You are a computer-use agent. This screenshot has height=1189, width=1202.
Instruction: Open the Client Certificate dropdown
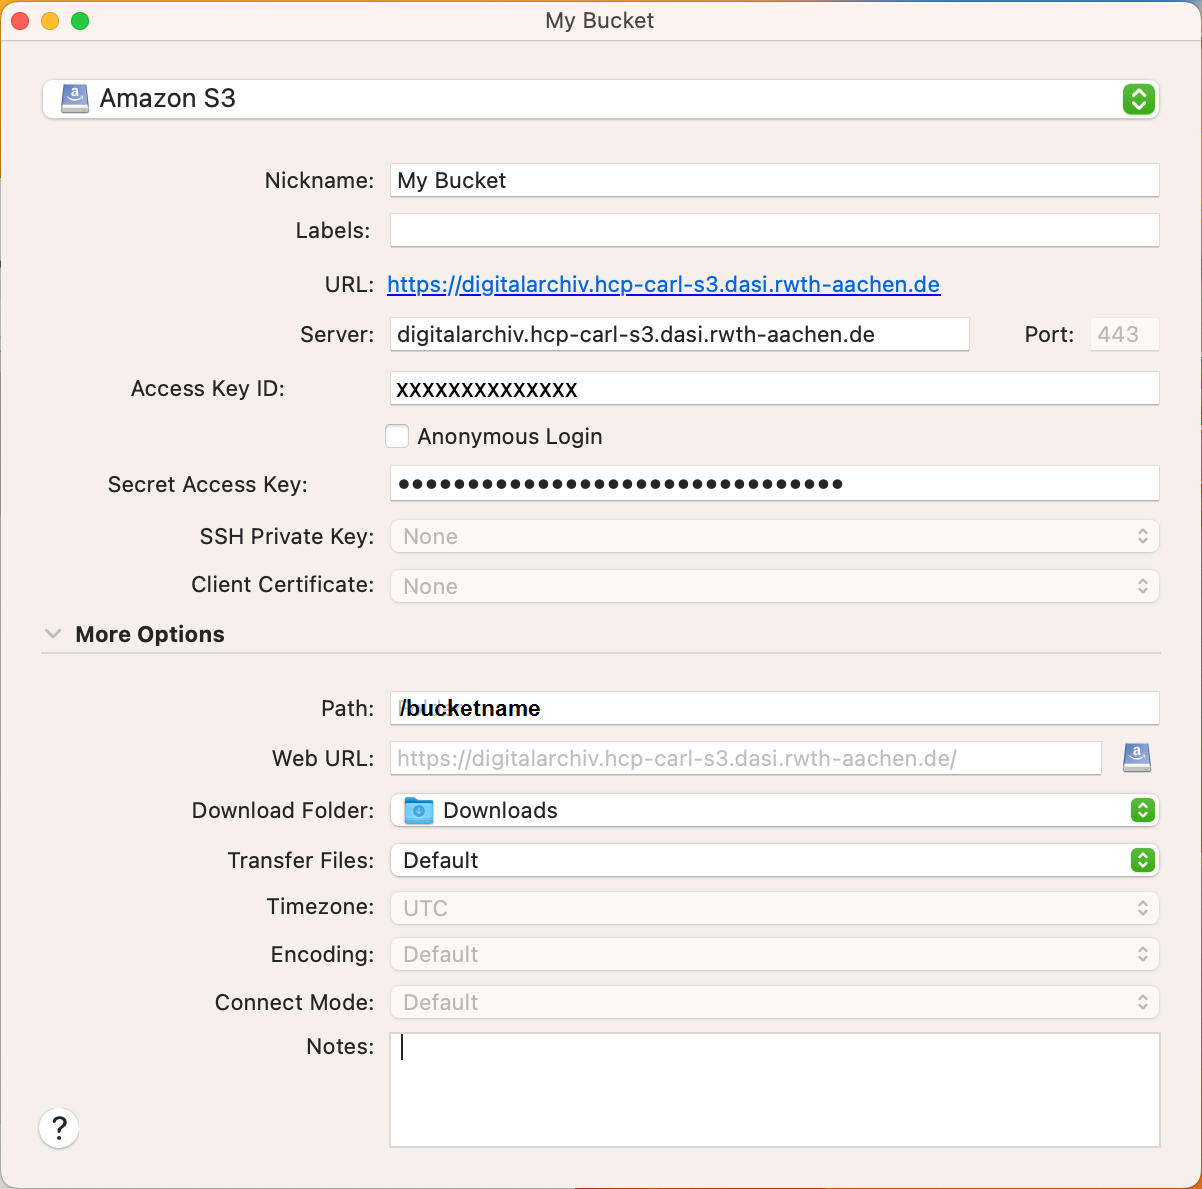tap(774, 586)
